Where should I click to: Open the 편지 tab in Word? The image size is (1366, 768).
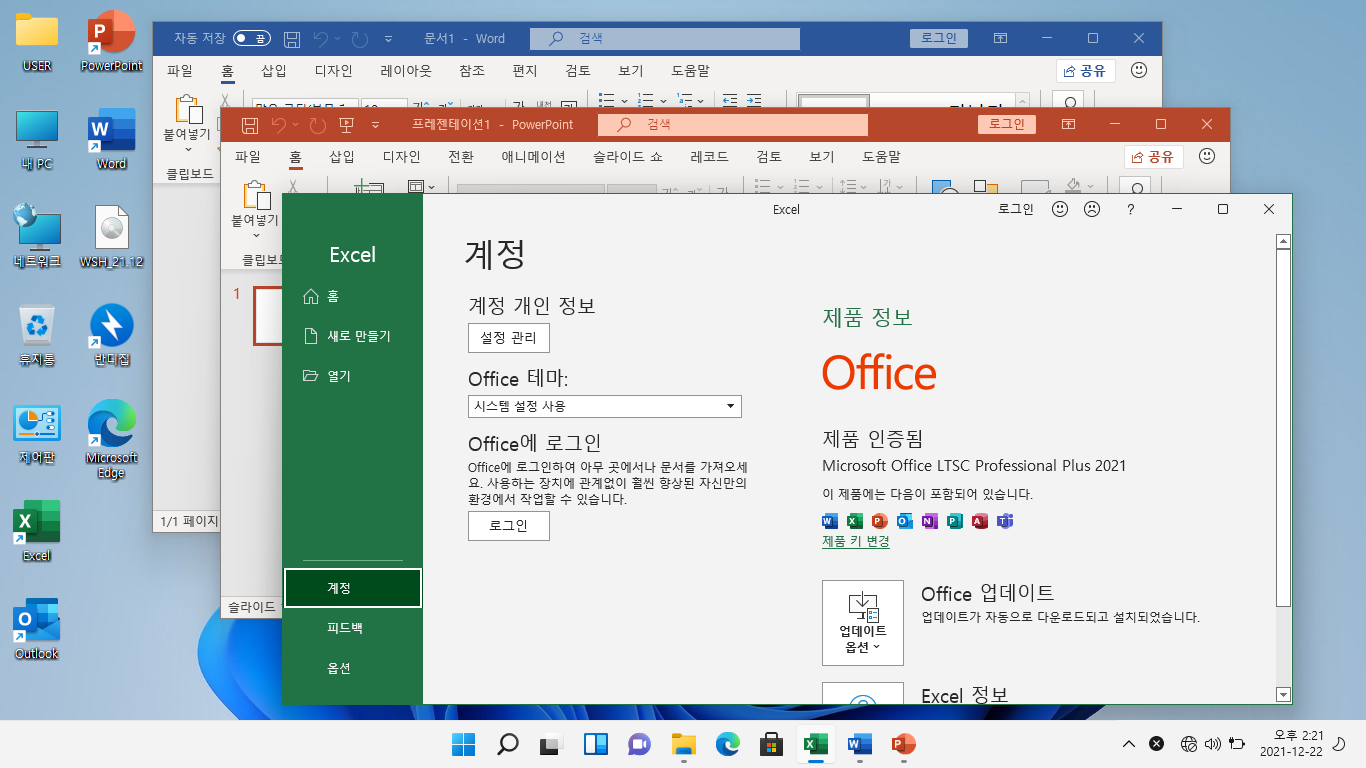[x=525, y=71]
